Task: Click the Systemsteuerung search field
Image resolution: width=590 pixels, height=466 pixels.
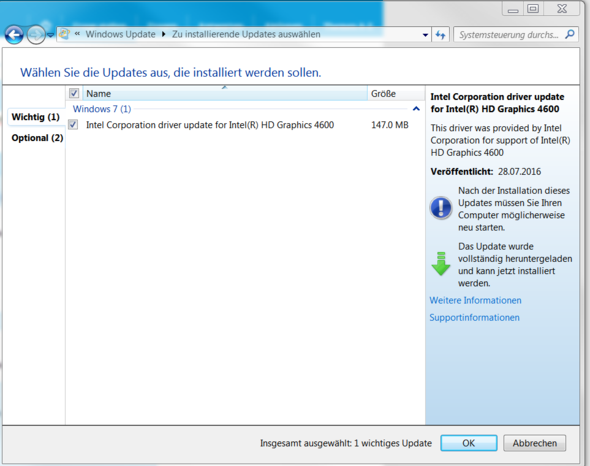Action: click(508, 35)
